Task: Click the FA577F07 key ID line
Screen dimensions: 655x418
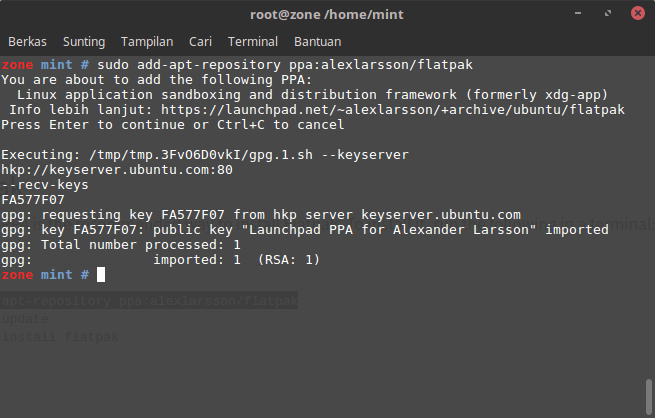Action: [x=33, y=200]
